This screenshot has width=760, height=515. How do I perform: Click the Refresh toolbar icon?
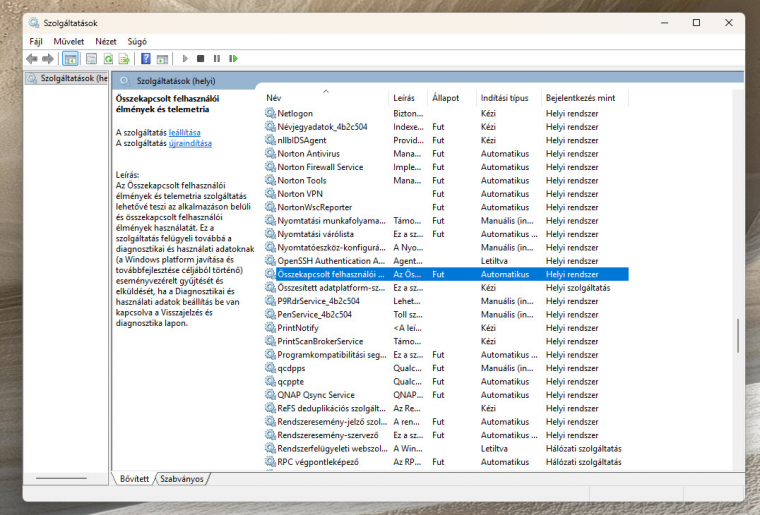pos(108,59)
